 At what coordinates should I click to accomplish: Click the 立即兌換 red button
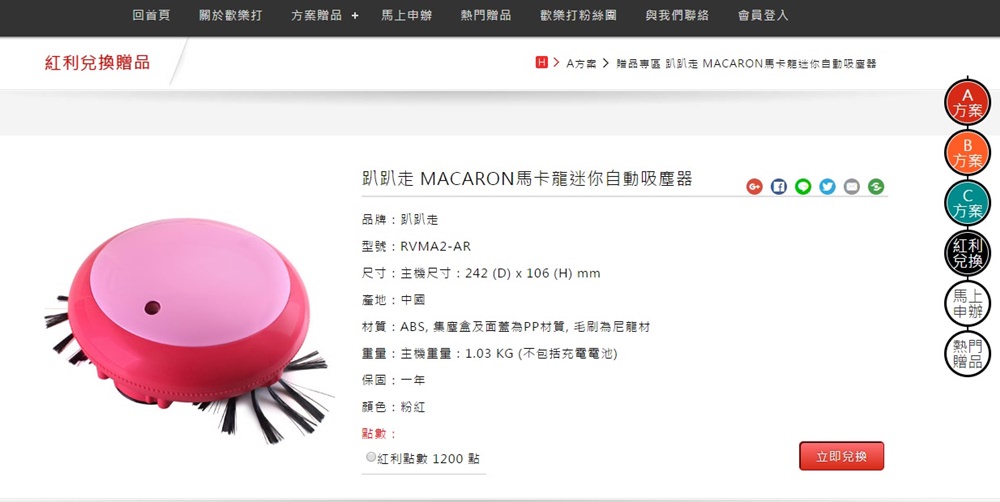(841, 456)
